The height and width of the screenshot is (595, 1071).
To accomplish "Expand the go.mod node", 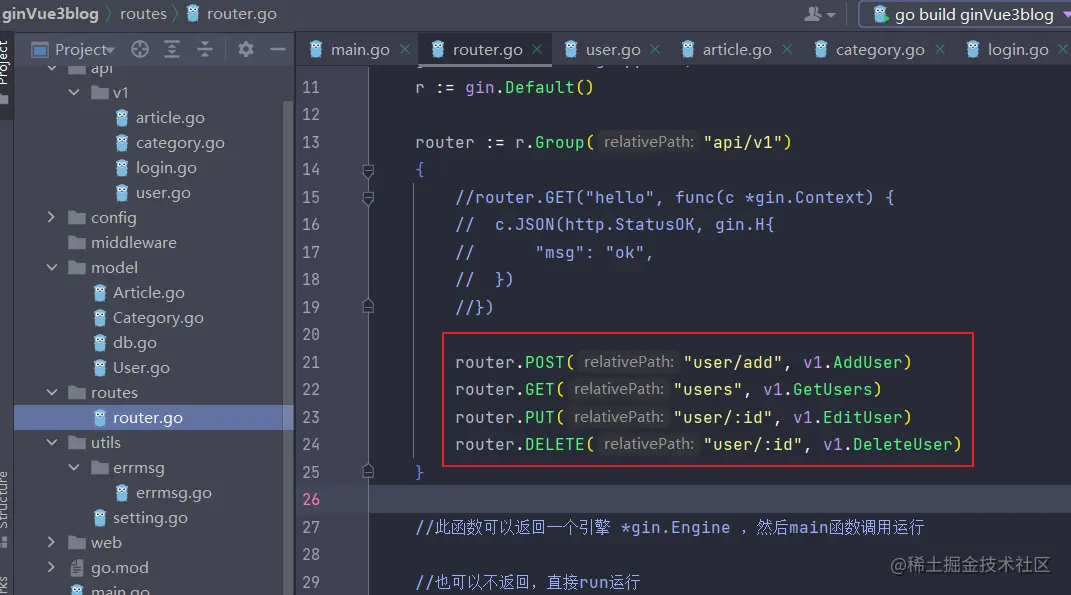I will click(51, 567).
